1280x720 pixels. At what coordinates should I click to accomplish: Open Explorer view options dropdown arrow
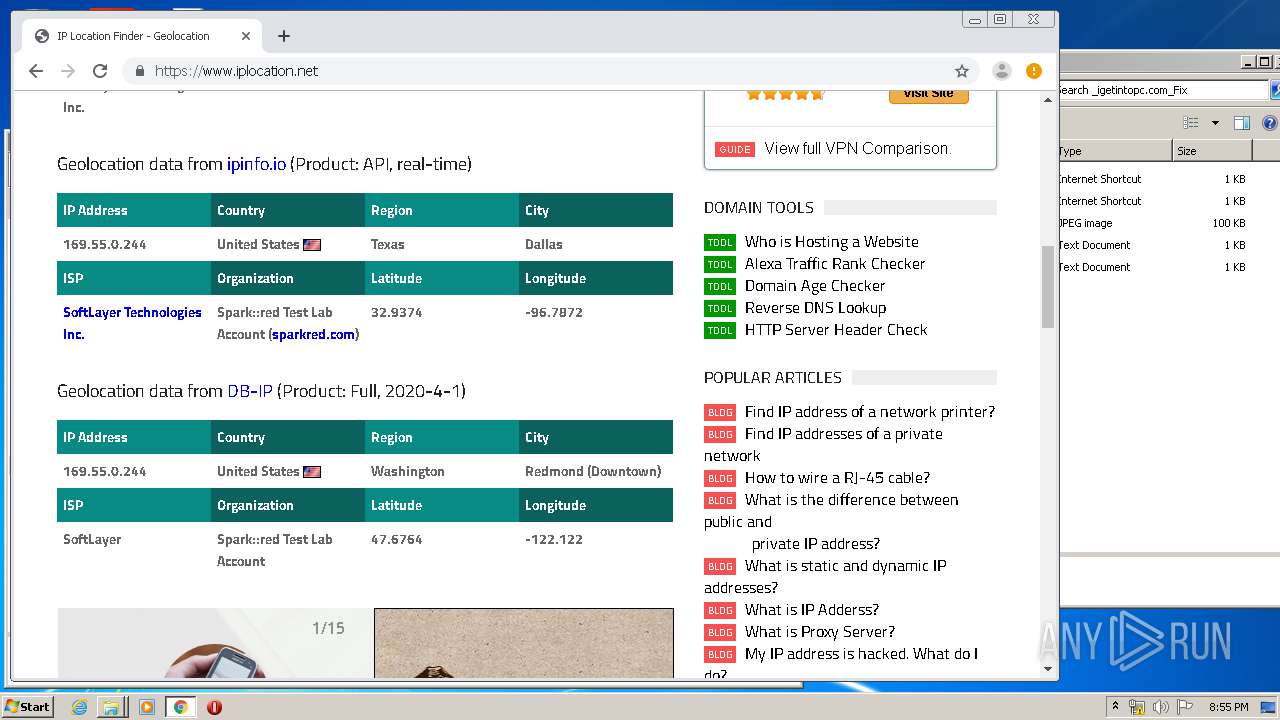pyautogui.click(x=1215, y=124)
